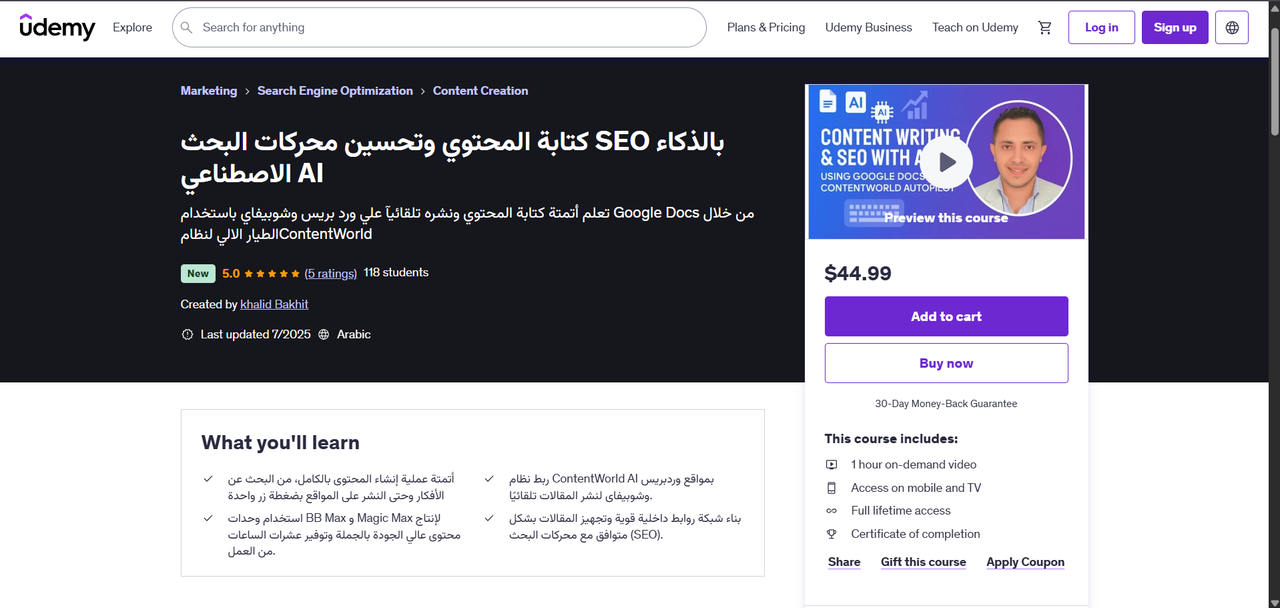Open Udemy Business link
The image size is (1280, 608).
pyautogui.click(x=868, y=28)
